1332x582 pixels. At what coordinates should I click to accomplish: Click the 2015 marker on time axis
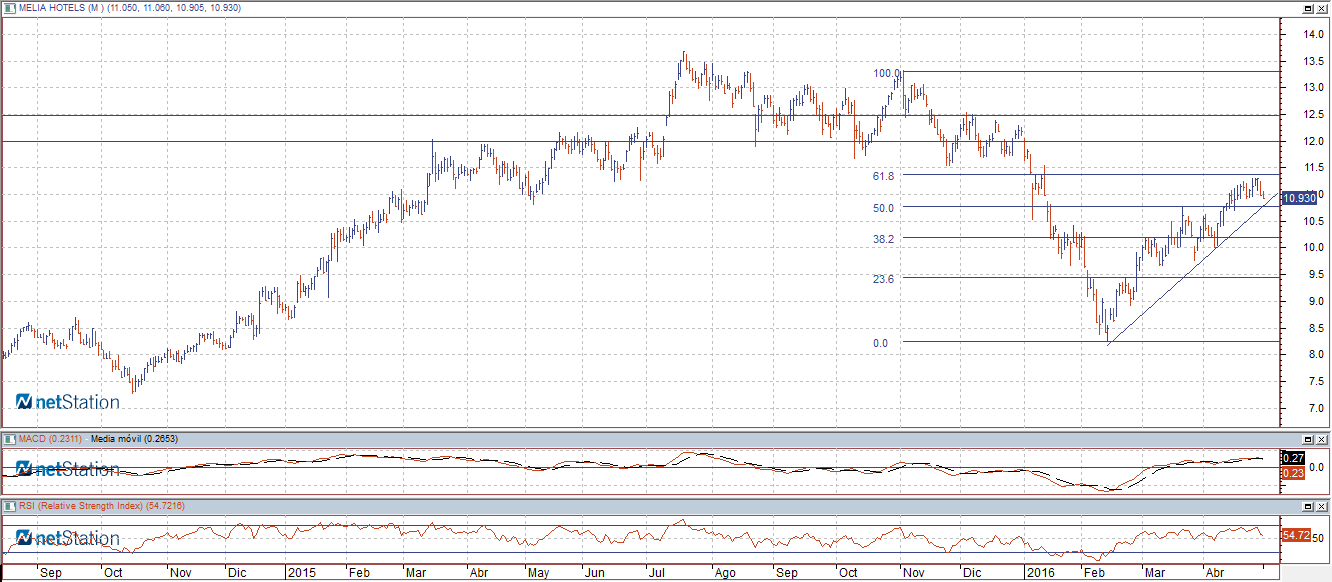(302, 574)
